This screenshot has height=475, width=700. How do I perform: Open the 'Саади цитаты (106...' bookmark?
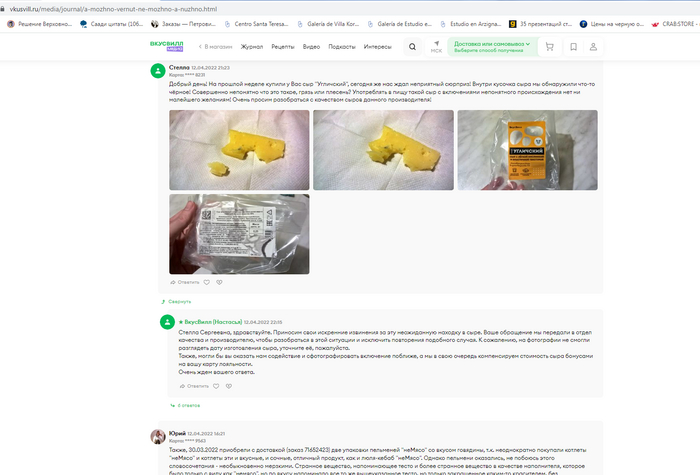112,24
